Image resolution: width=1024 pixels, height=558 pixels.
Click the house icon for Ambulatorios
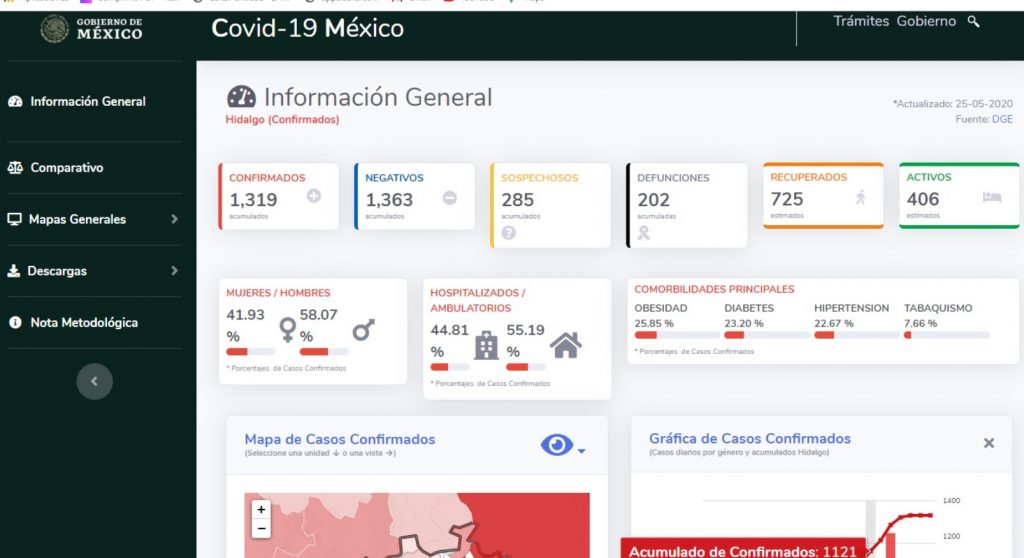pos(566,345)
